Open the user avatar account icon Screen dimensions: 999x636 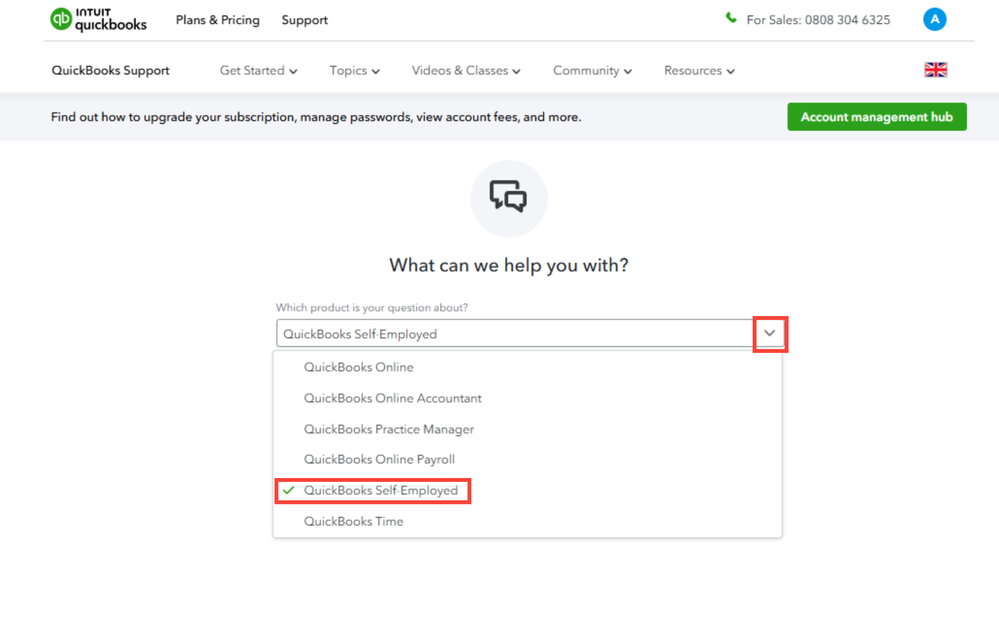934,19
